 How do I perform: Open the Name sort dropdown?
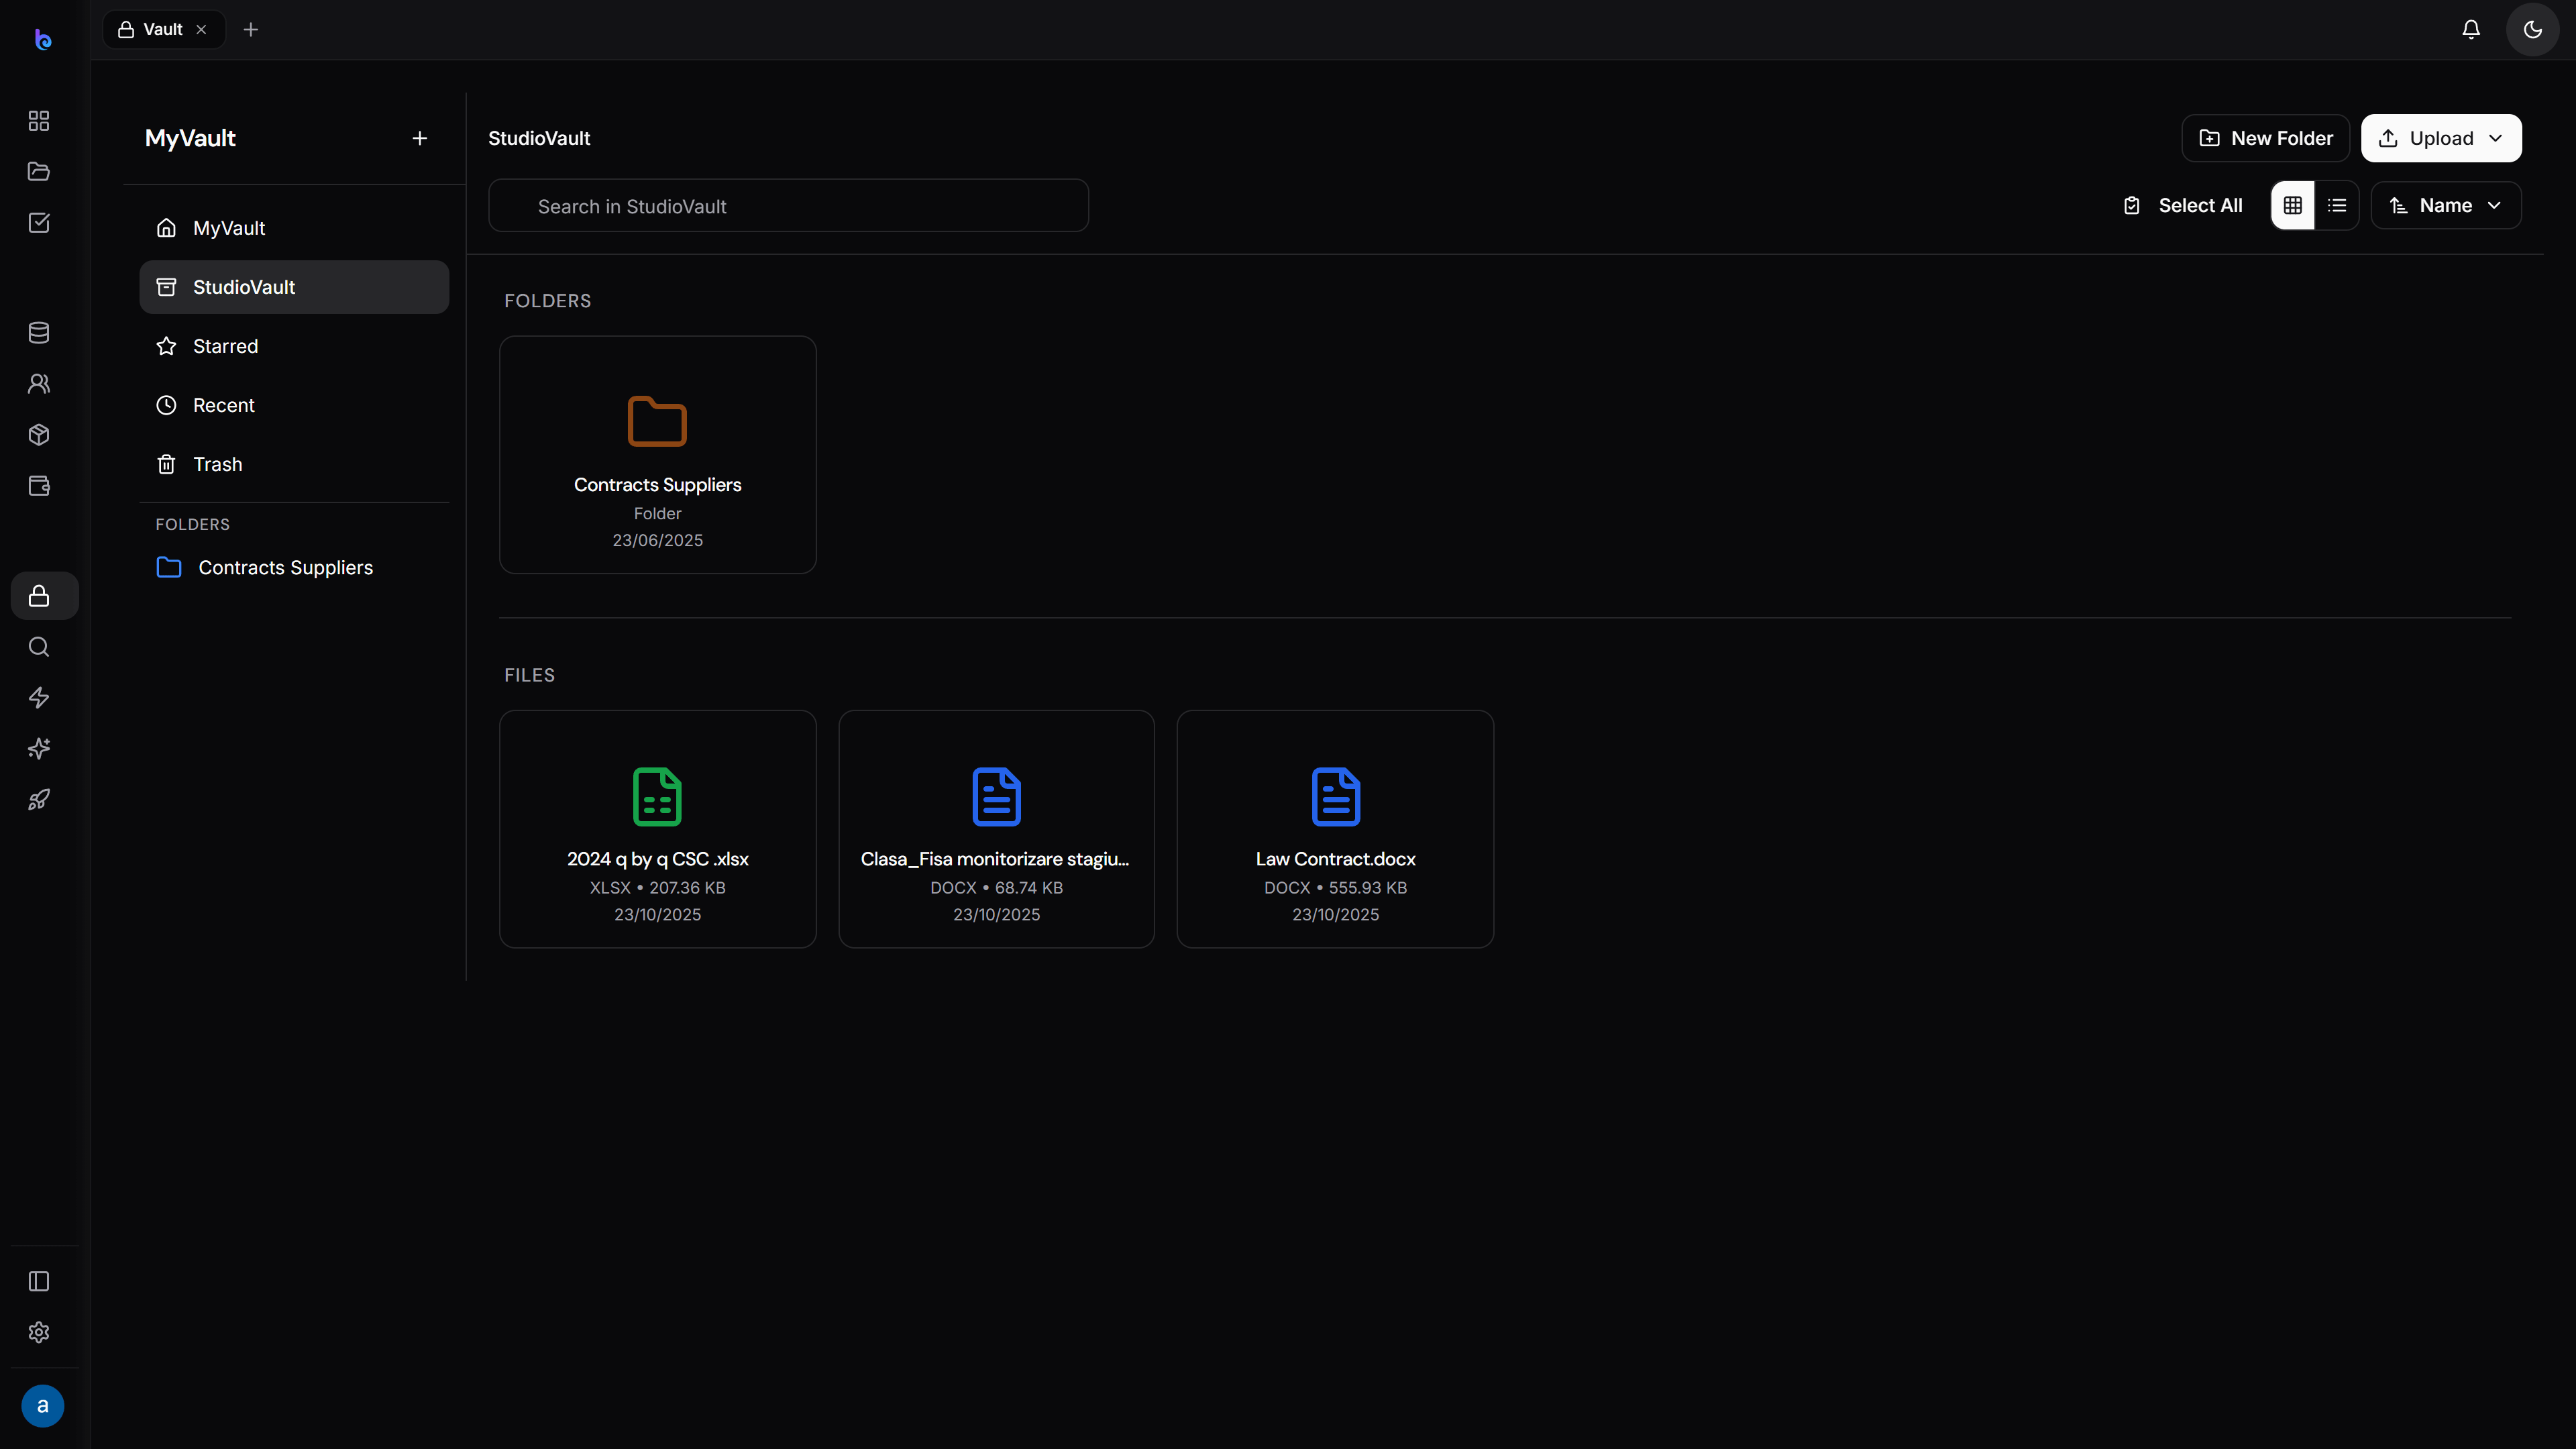tap(2446, 205)
